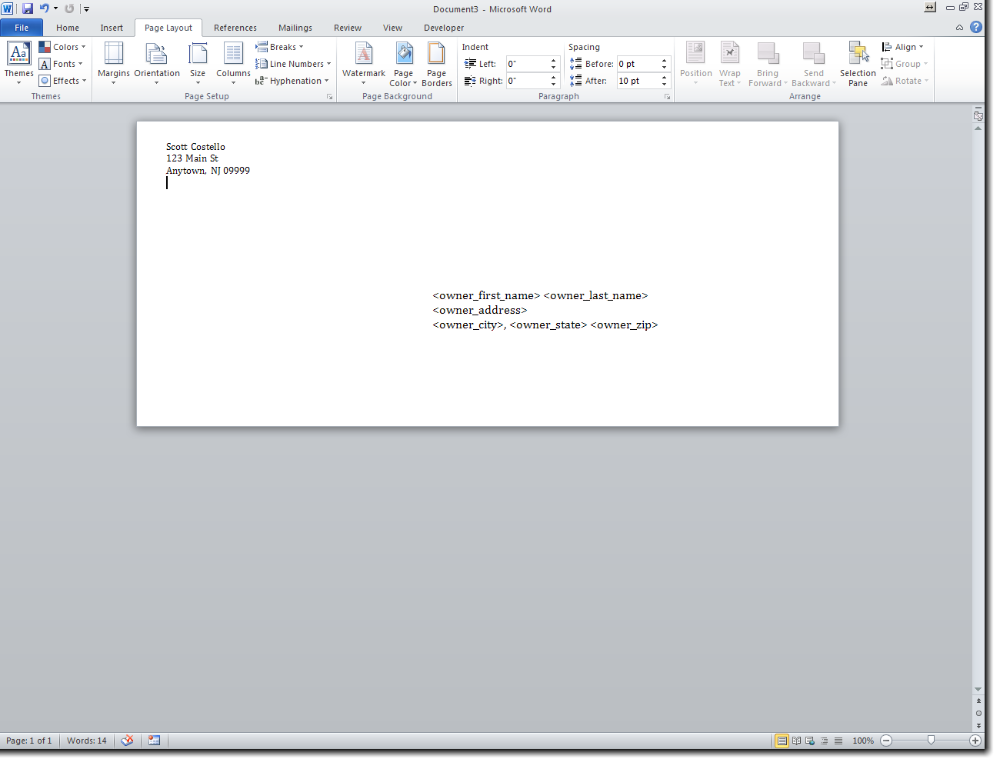Minimize the ribbon with caret arrow

coord(960,28)
